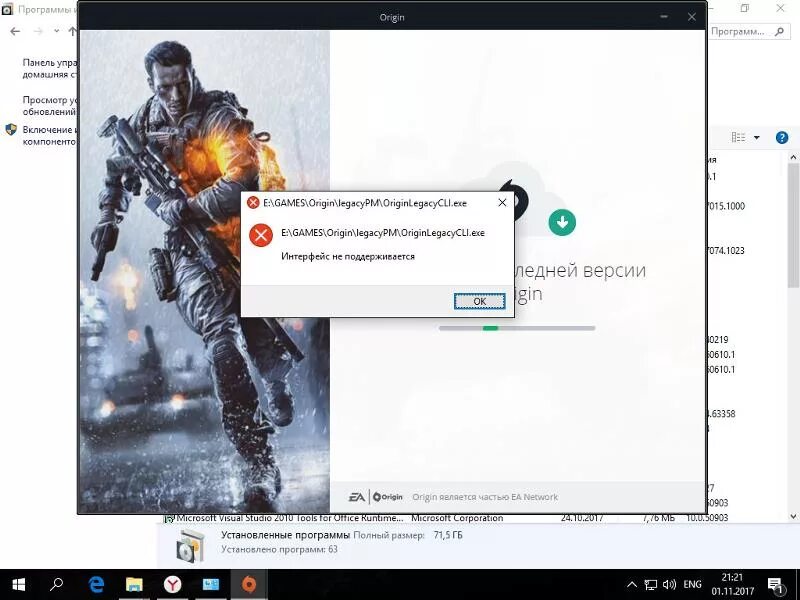Open Yandex Browser from the taskbar

tap(172, 584)
